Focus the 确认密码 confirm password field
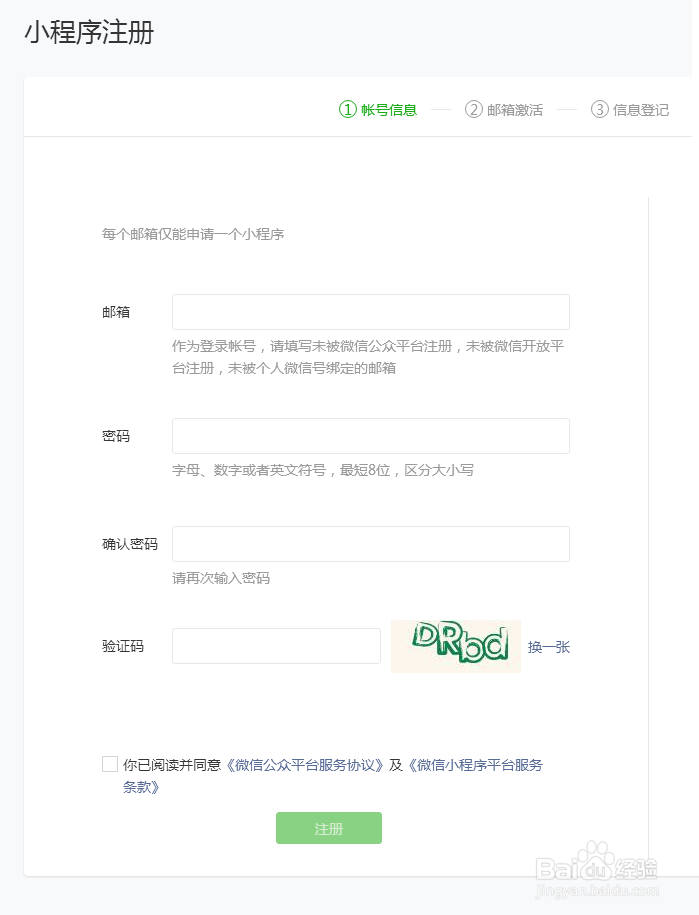Image resolution: width=699 pixels, height=915 pixels. [371, 544]
